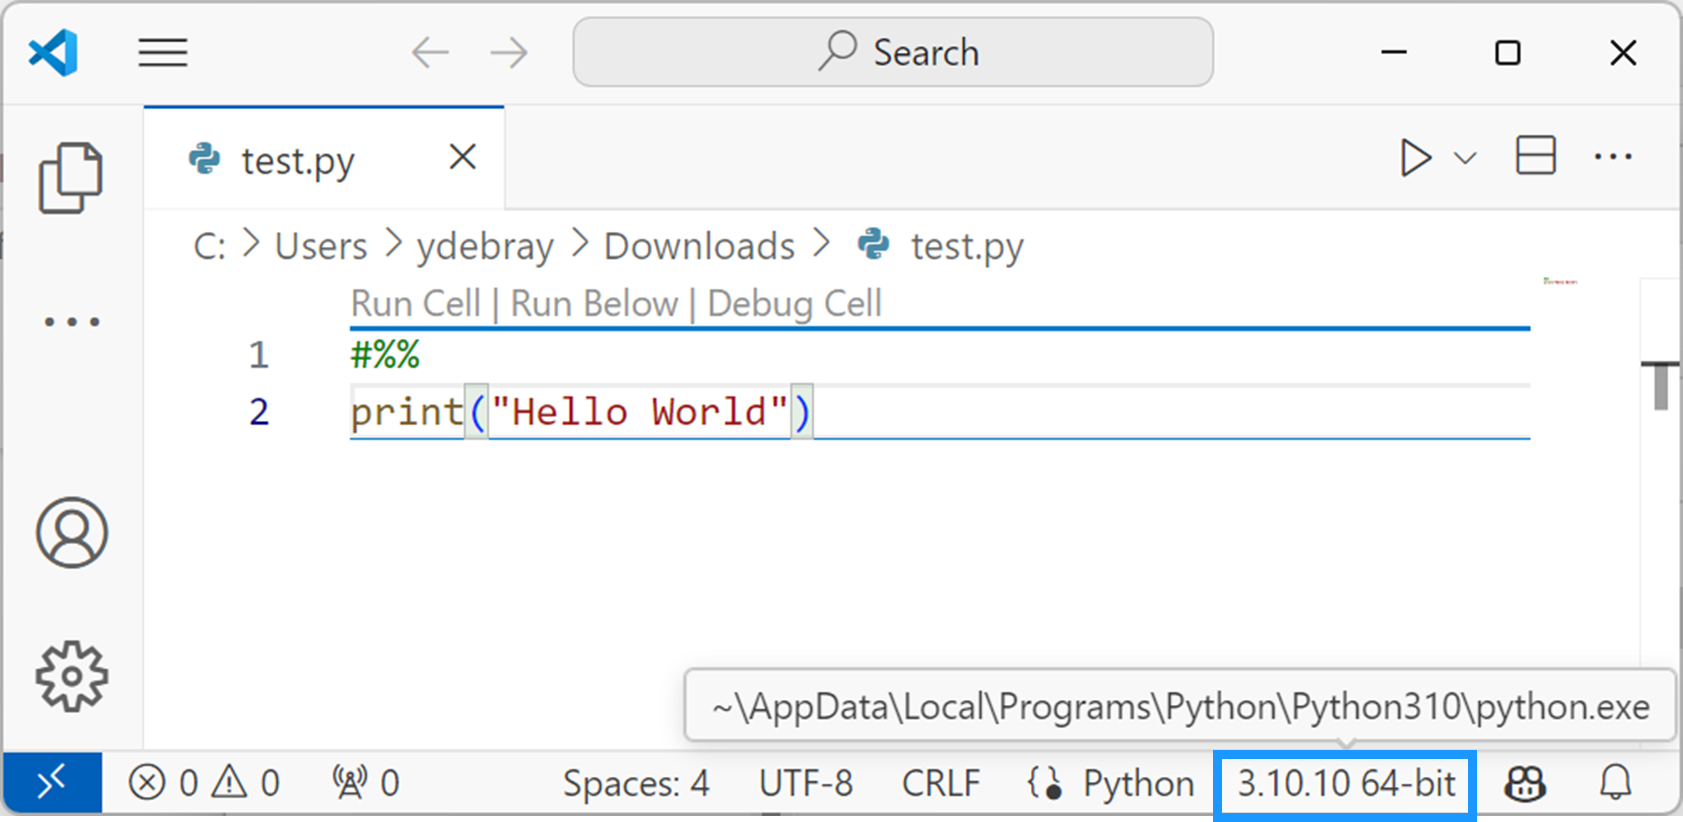Image resolution: width=1683 pixels, height=822 pixels.
Task: Select file encoding UTF-8
Action: 806,783
